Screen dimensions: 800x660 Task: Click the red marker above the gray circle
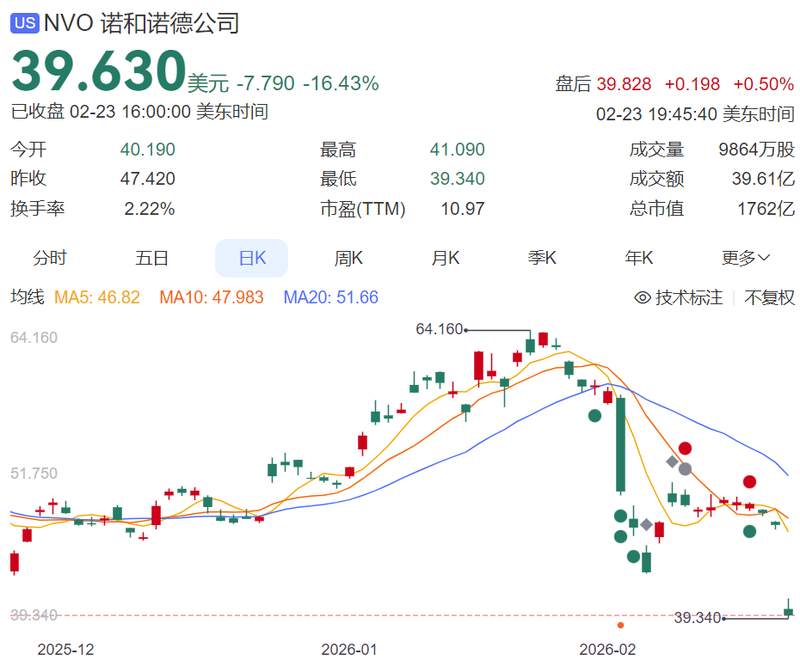(685, 449)
